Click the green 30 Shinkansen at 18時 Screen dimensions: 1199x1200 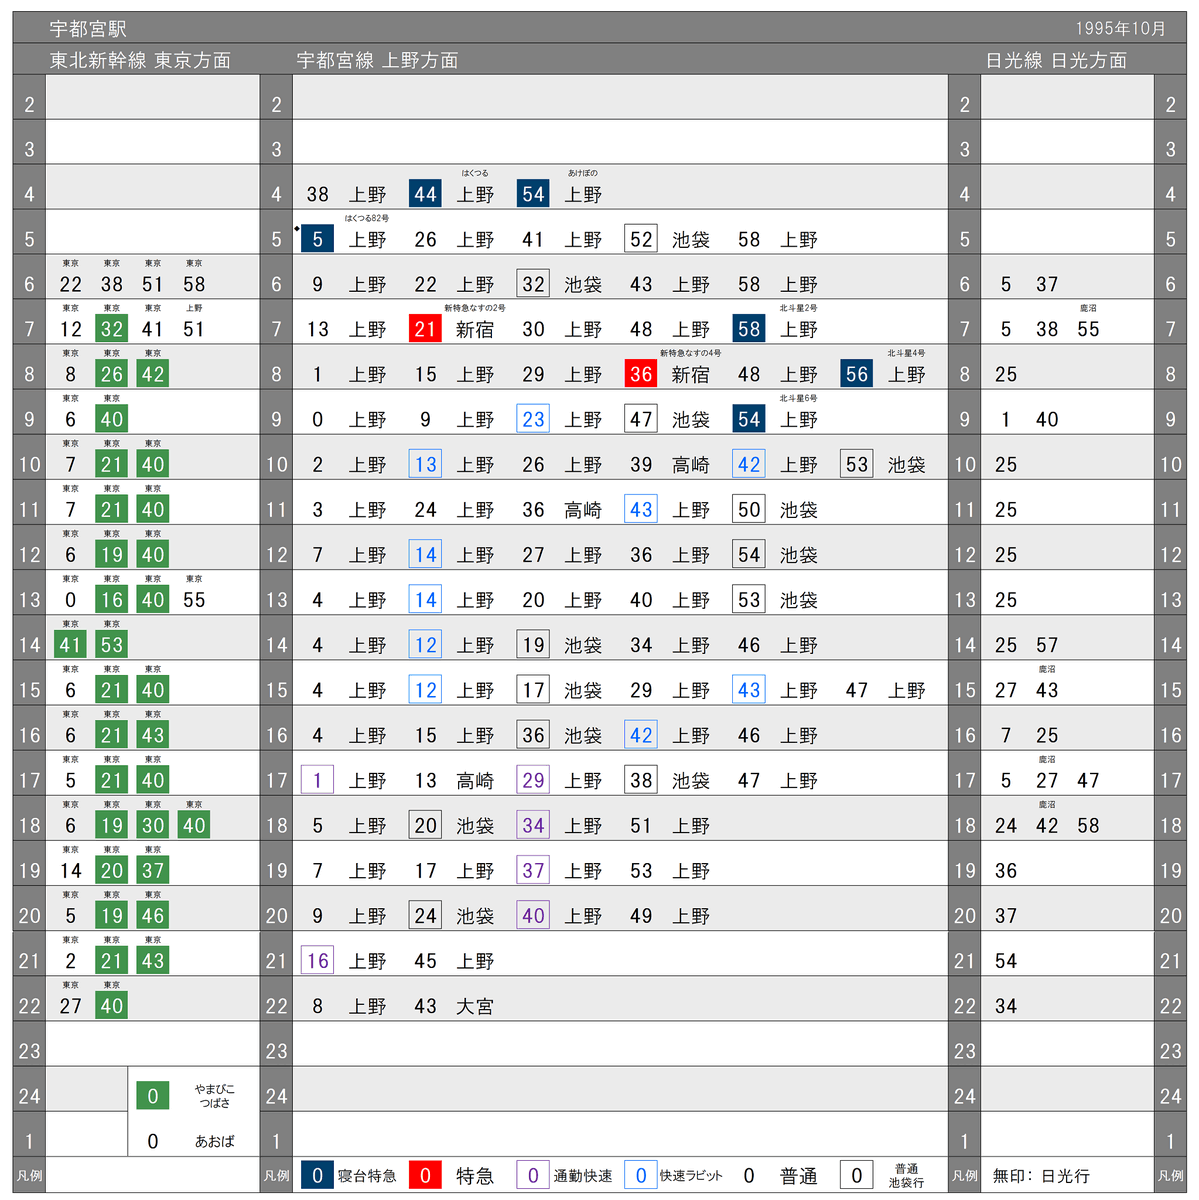tap(153, 825)
